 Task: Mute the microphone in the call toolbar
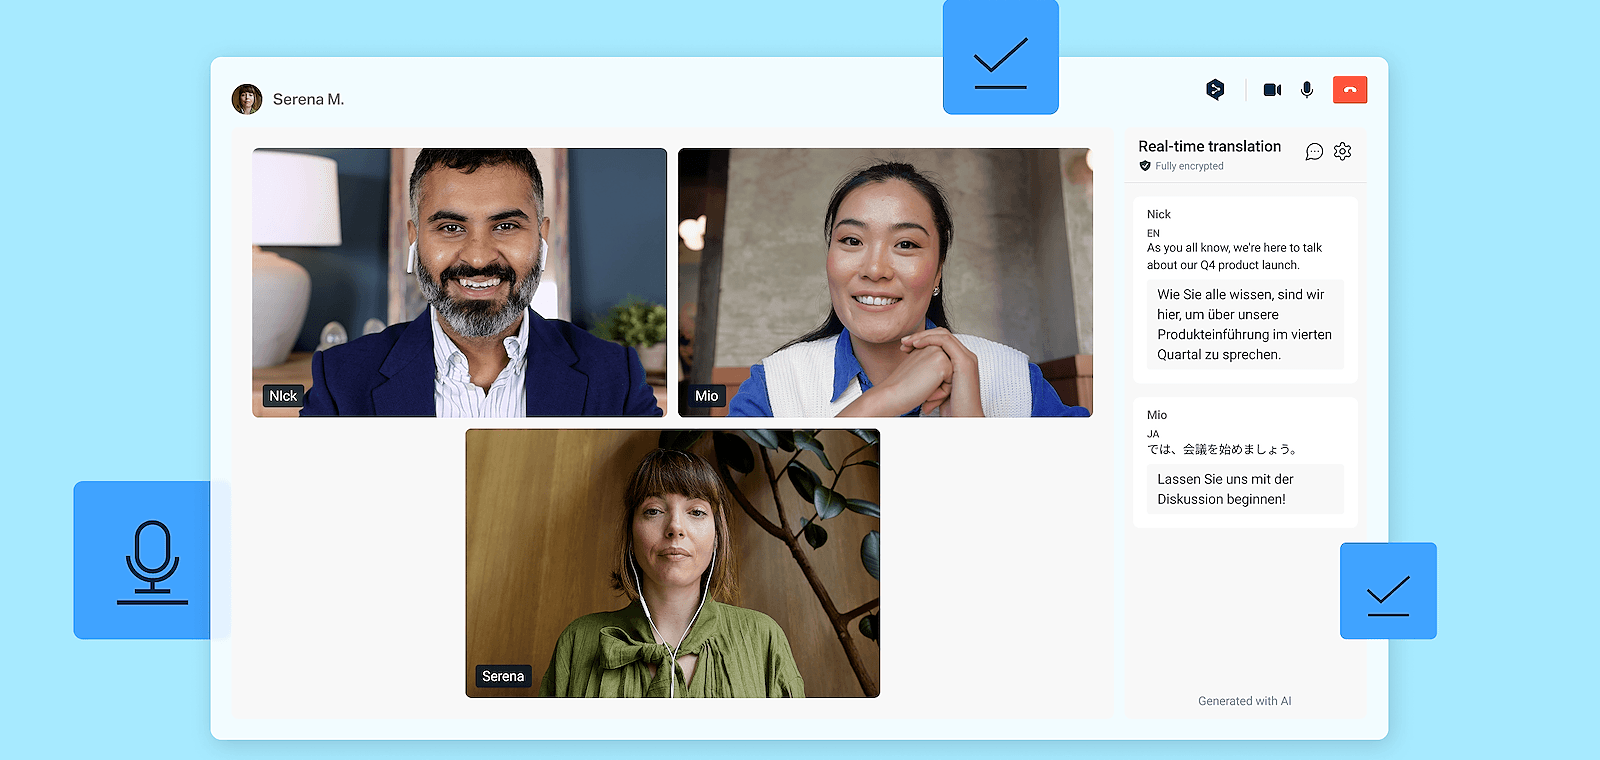coord(1307,90)
